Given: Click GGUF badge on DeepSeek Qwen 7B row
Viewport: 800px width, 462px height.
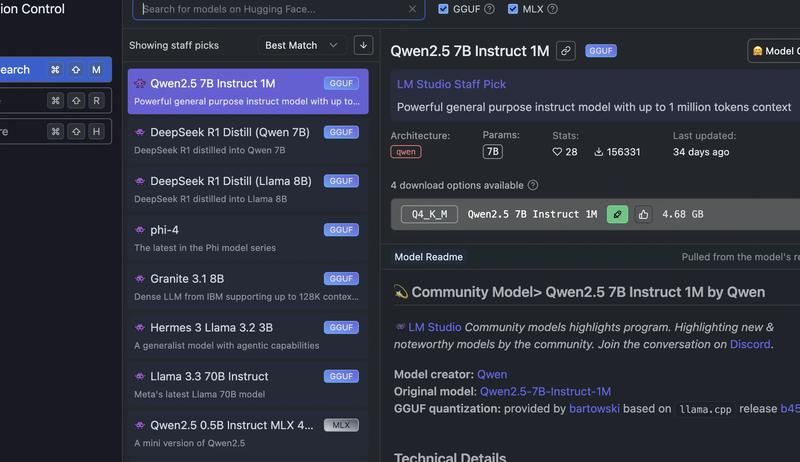Looking at the screenshot, I should pos(341,132).
